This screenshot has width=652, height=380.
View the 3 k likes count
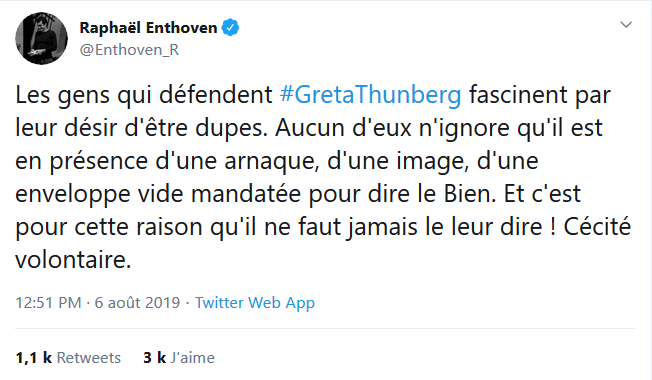[x=155, y=358]
